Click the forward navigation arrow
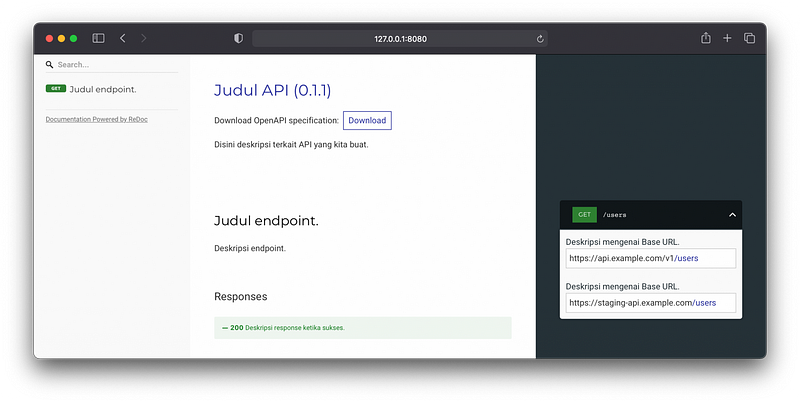Screen dimensions: 800x403 (x=144, y=38)
